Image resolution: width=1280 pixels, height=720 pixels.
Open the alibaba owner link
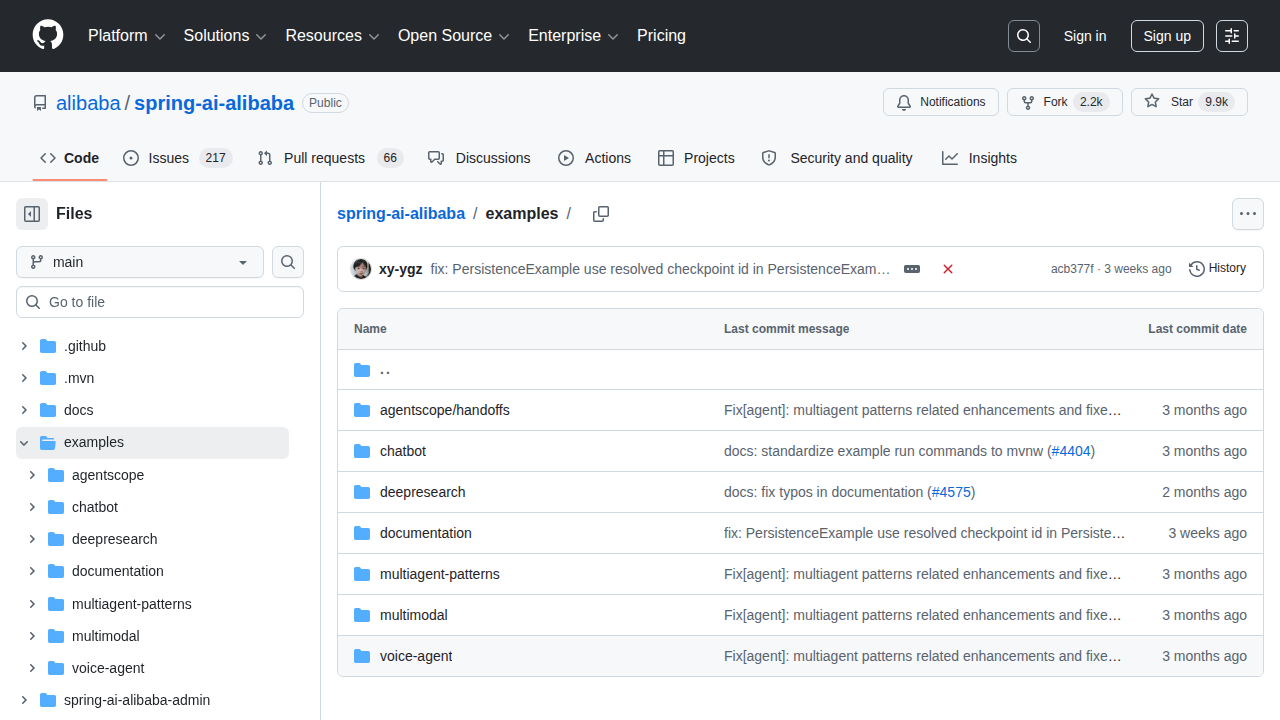[88, 103]
